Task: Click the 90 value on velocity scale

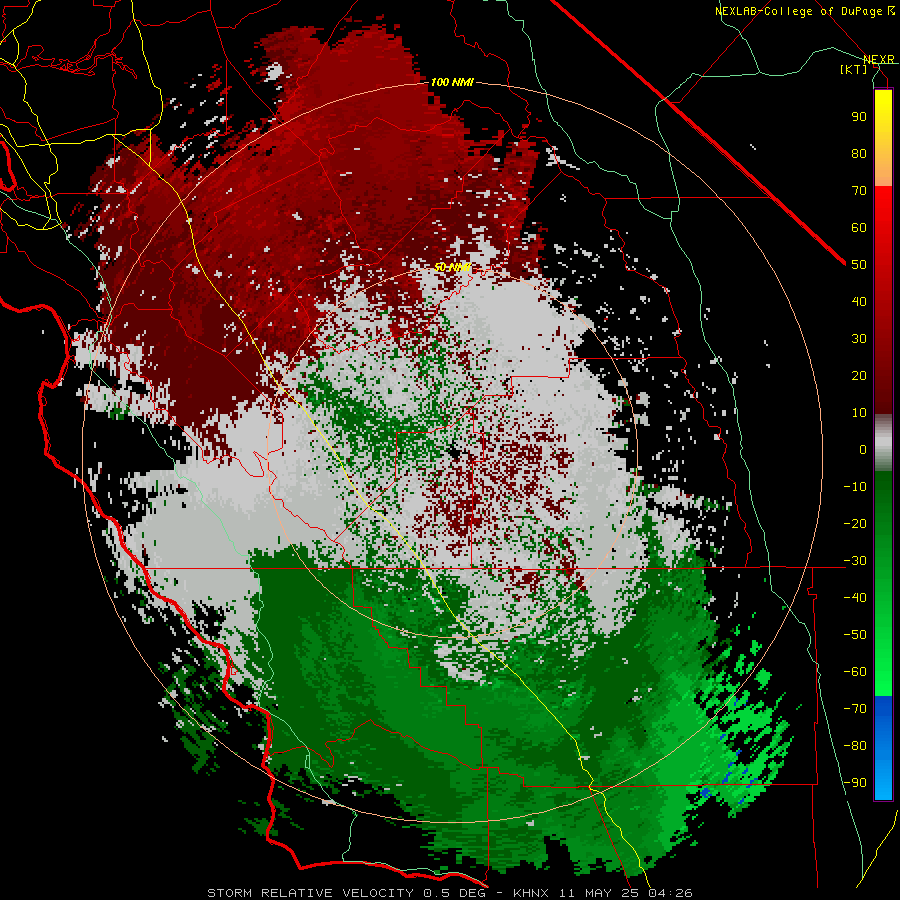Action: click(859, 117)
